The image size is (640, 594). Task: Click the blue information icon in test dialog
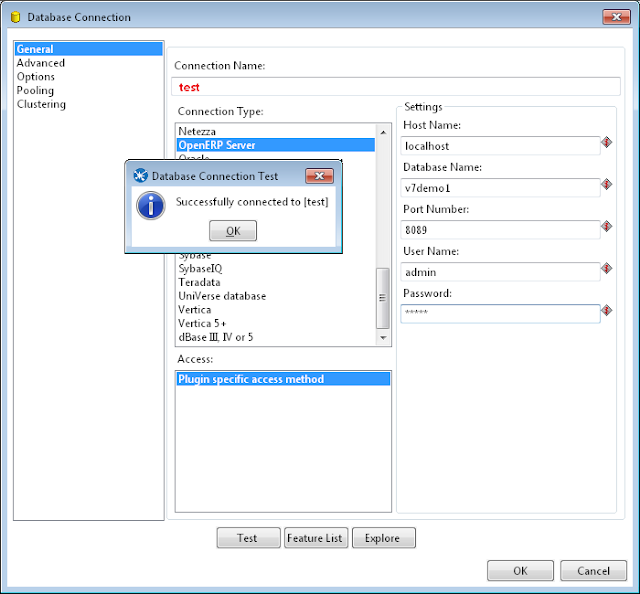(x=151, y=206)
